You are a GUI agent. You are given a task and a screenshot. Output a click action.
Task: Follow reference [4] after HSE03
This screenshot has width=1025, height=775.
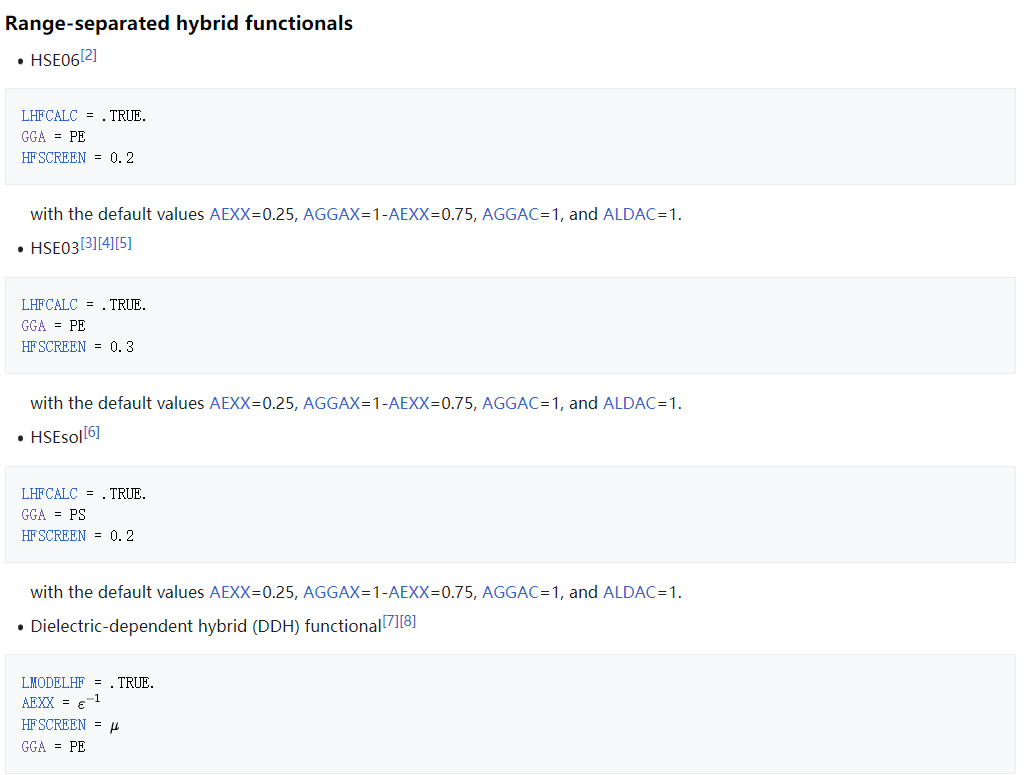pyautogui.click(x=106, y=244)
